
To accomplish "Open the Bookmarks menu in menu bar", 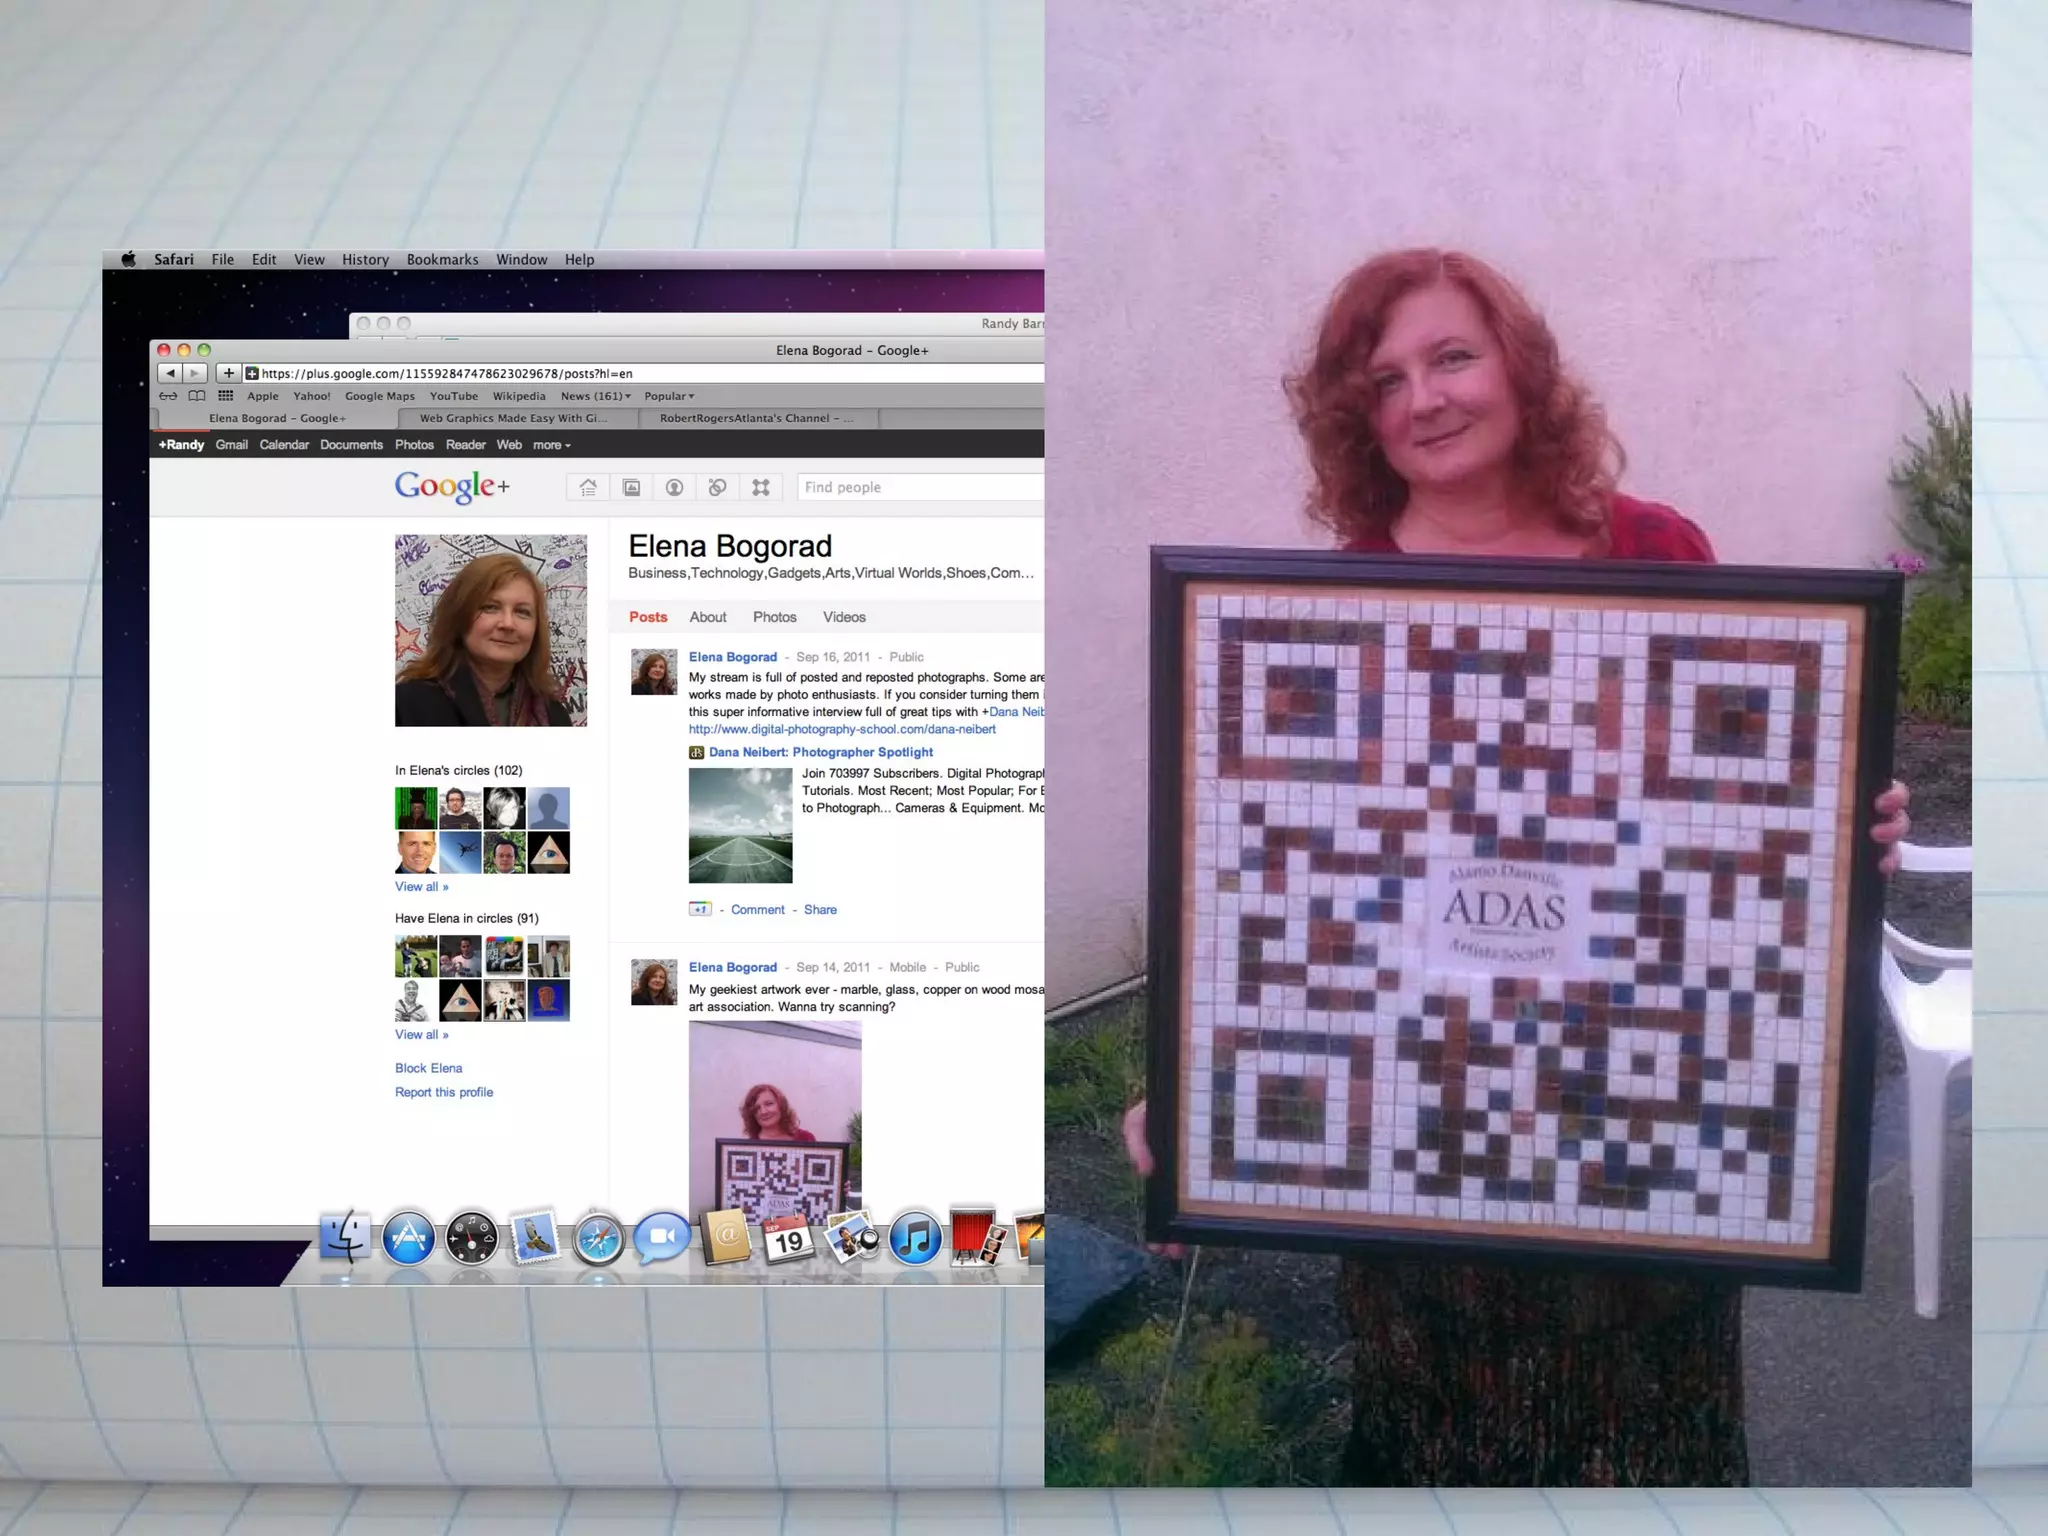I will click(442, 259).
